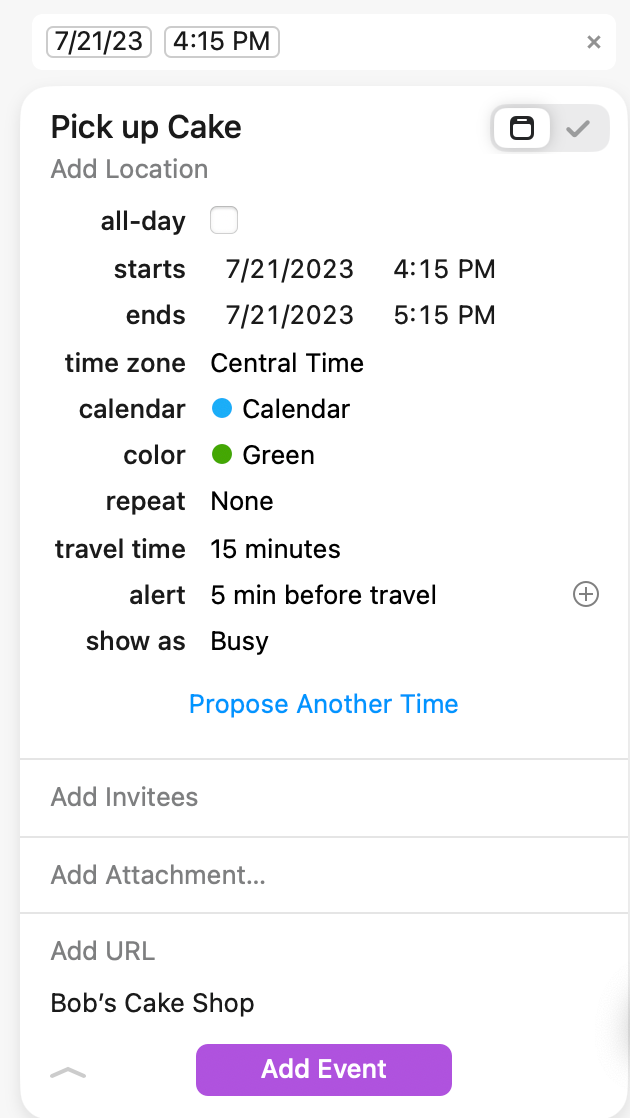Click the Add Event button
Screen dimensions: 630x1118
[324, 1069]
